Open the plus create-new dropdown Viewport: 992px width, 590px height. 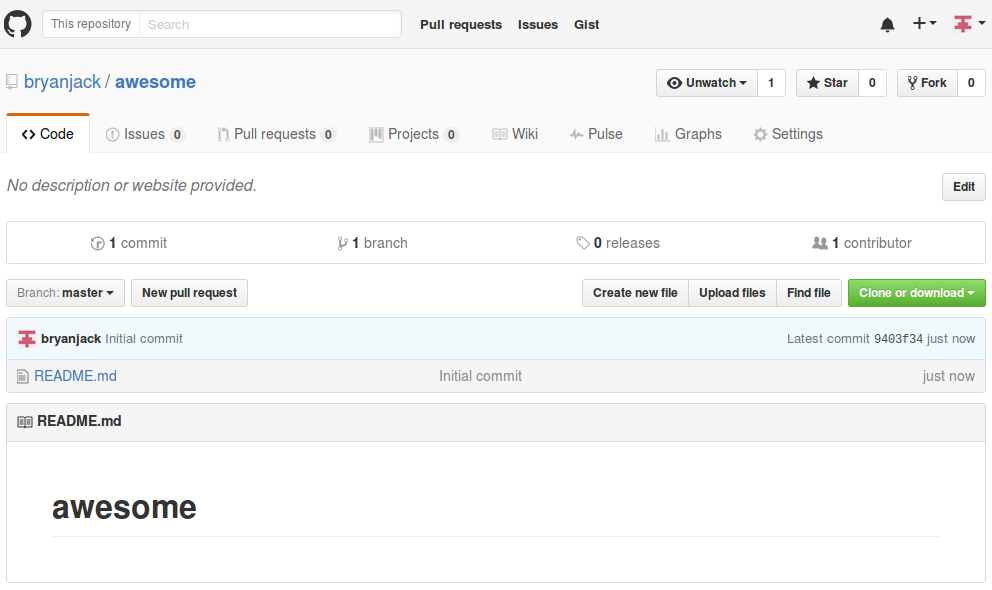[924, 23]
